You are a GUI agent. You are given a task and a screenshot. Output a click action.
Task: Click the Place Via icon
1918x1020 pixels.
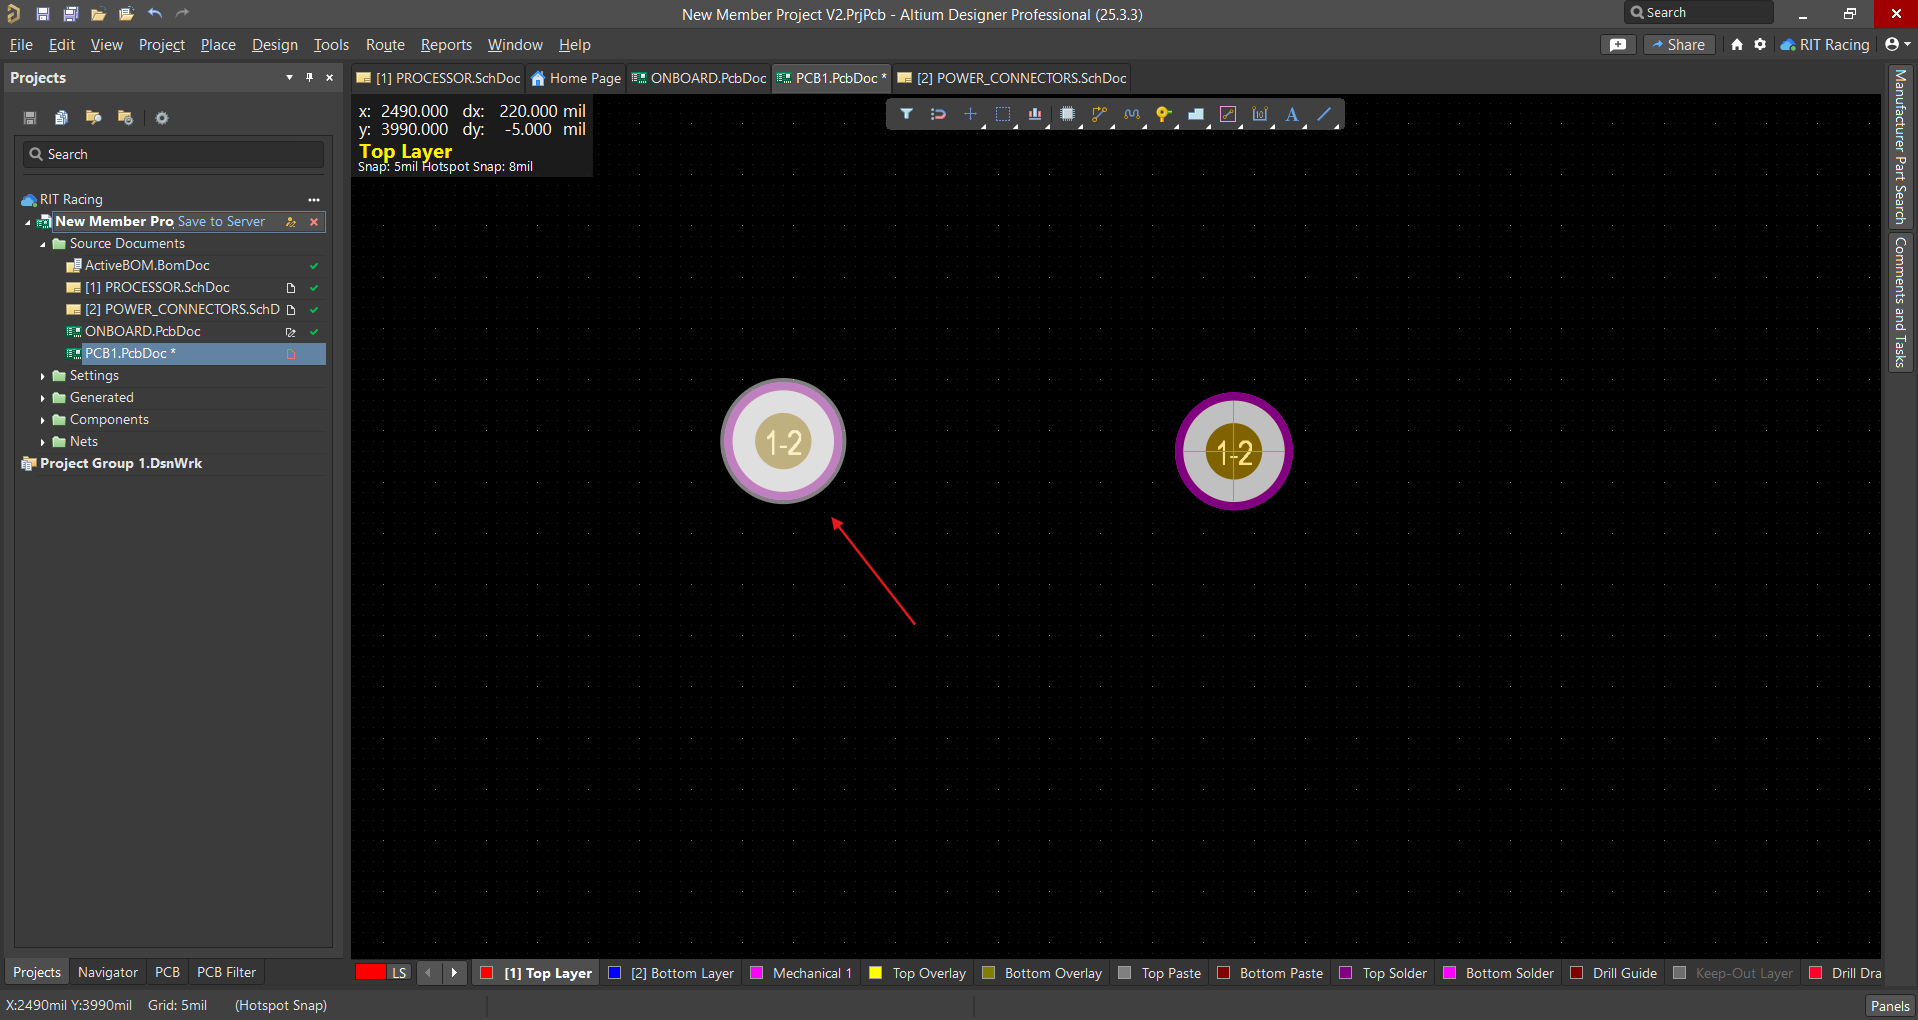(x=1163, y=114)
